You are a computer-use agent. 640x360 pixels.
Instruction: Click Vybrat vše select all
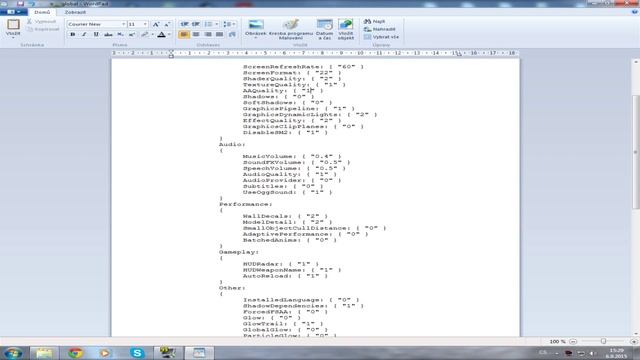coord(381,37)
